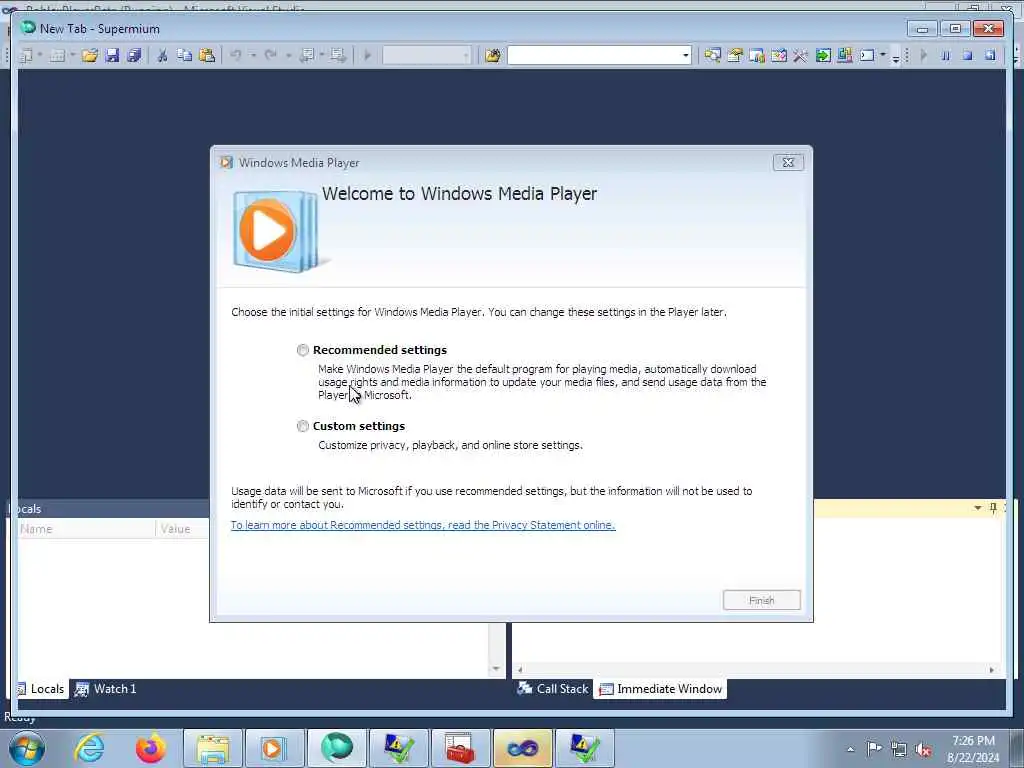Click the Value column header in Locals
This screenshot has height=768, width=1024.
pos(183,529)
